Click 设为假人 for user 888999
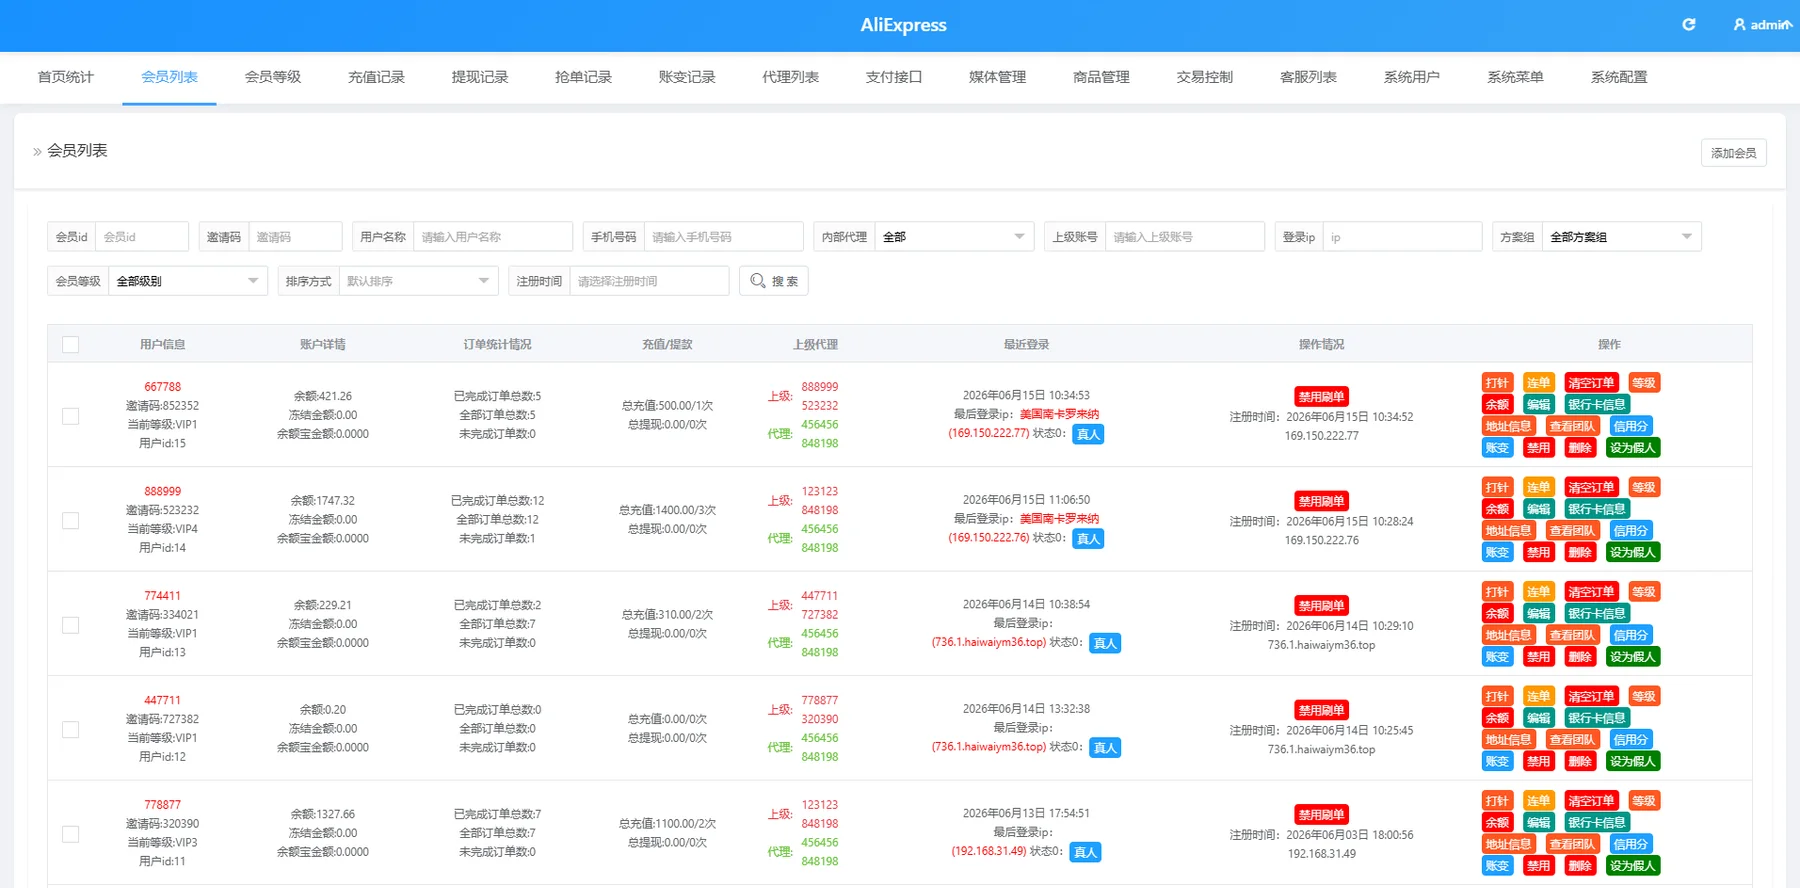Viewport: 1800px width, 888px height. coord(1632,552)
